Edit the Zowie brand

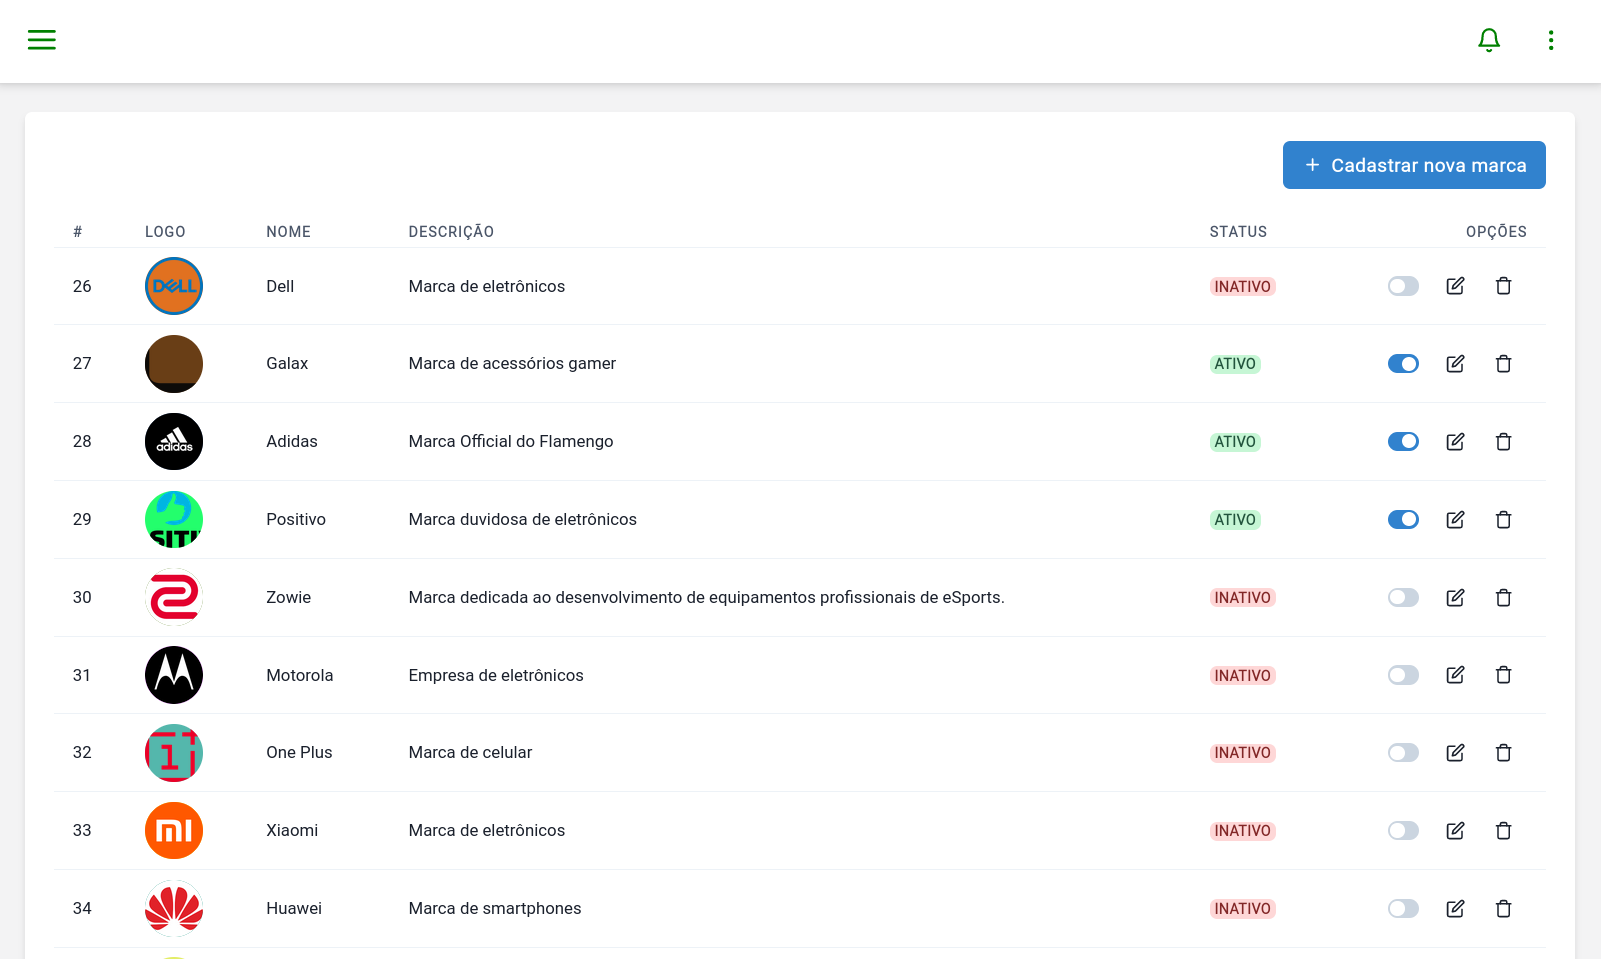click(x=1455, y=598)
